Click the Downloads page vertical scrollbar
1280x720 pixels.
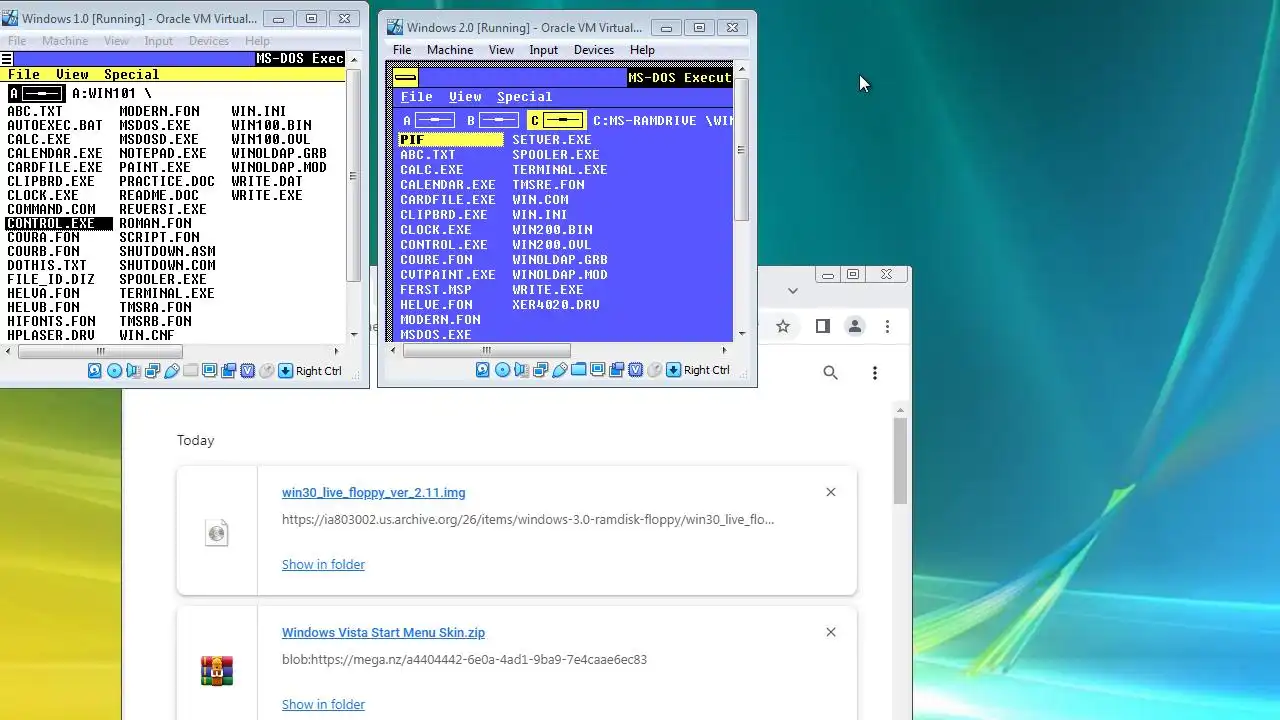[900, 460]
